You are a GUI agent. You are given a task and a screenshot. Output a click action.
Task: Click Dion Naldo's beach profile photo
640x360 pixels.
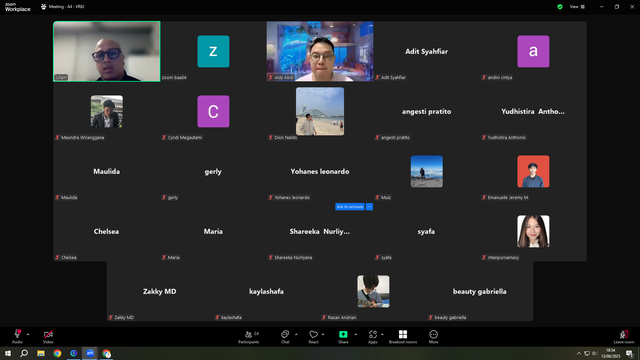[x=320, y=111]
